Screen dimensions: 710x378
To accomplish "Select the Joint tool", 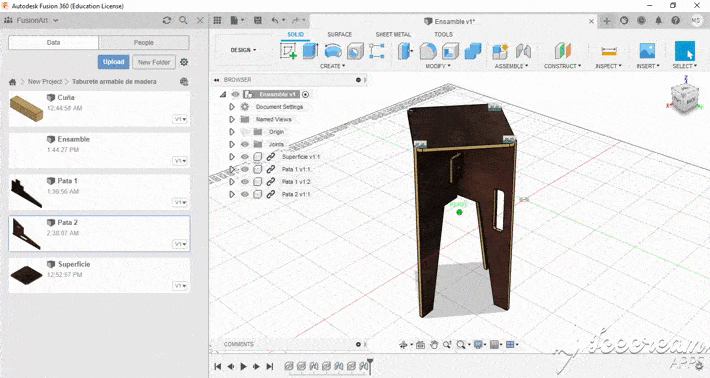I will (523, 51).
